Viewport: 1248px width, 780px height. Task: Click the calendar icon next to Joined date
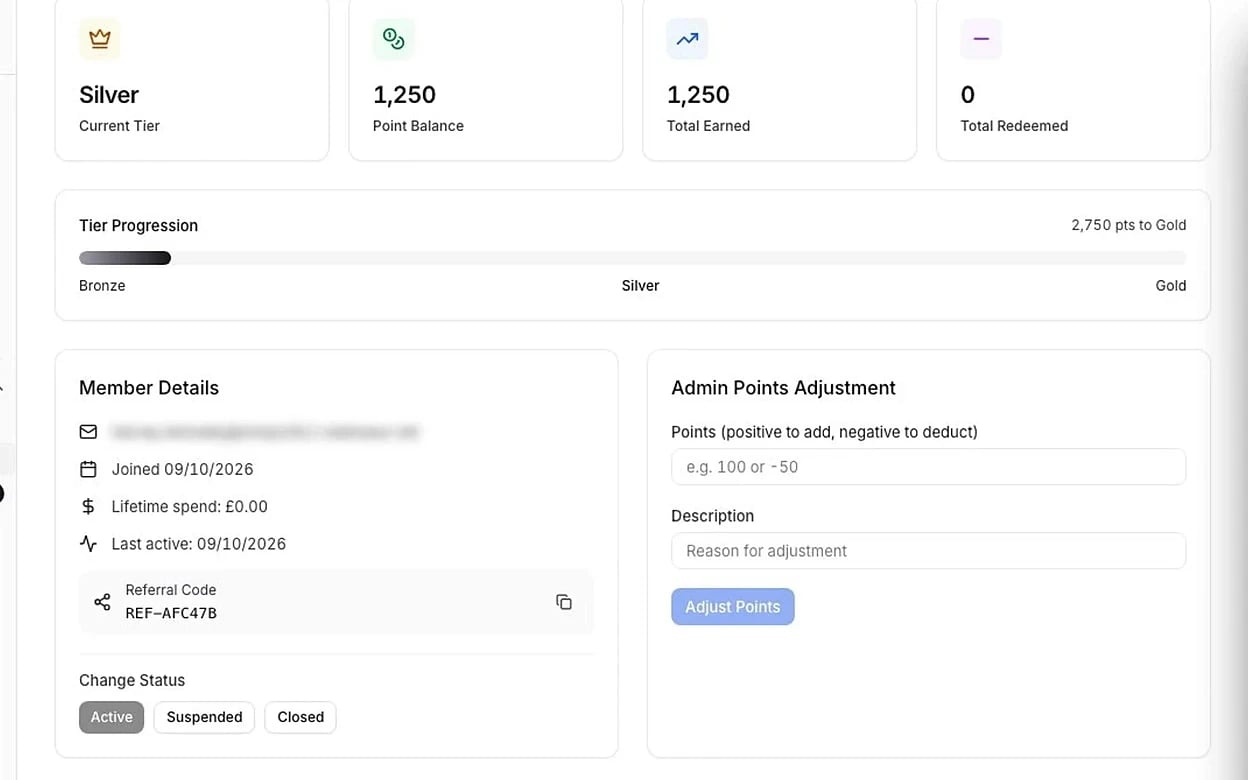pos(88,469)
